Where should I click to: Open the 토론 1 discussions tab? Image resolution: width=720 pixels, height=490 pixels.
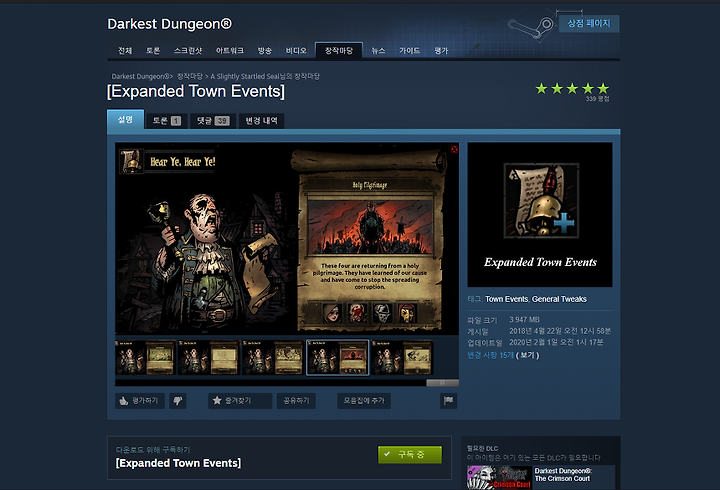[167, 121]
